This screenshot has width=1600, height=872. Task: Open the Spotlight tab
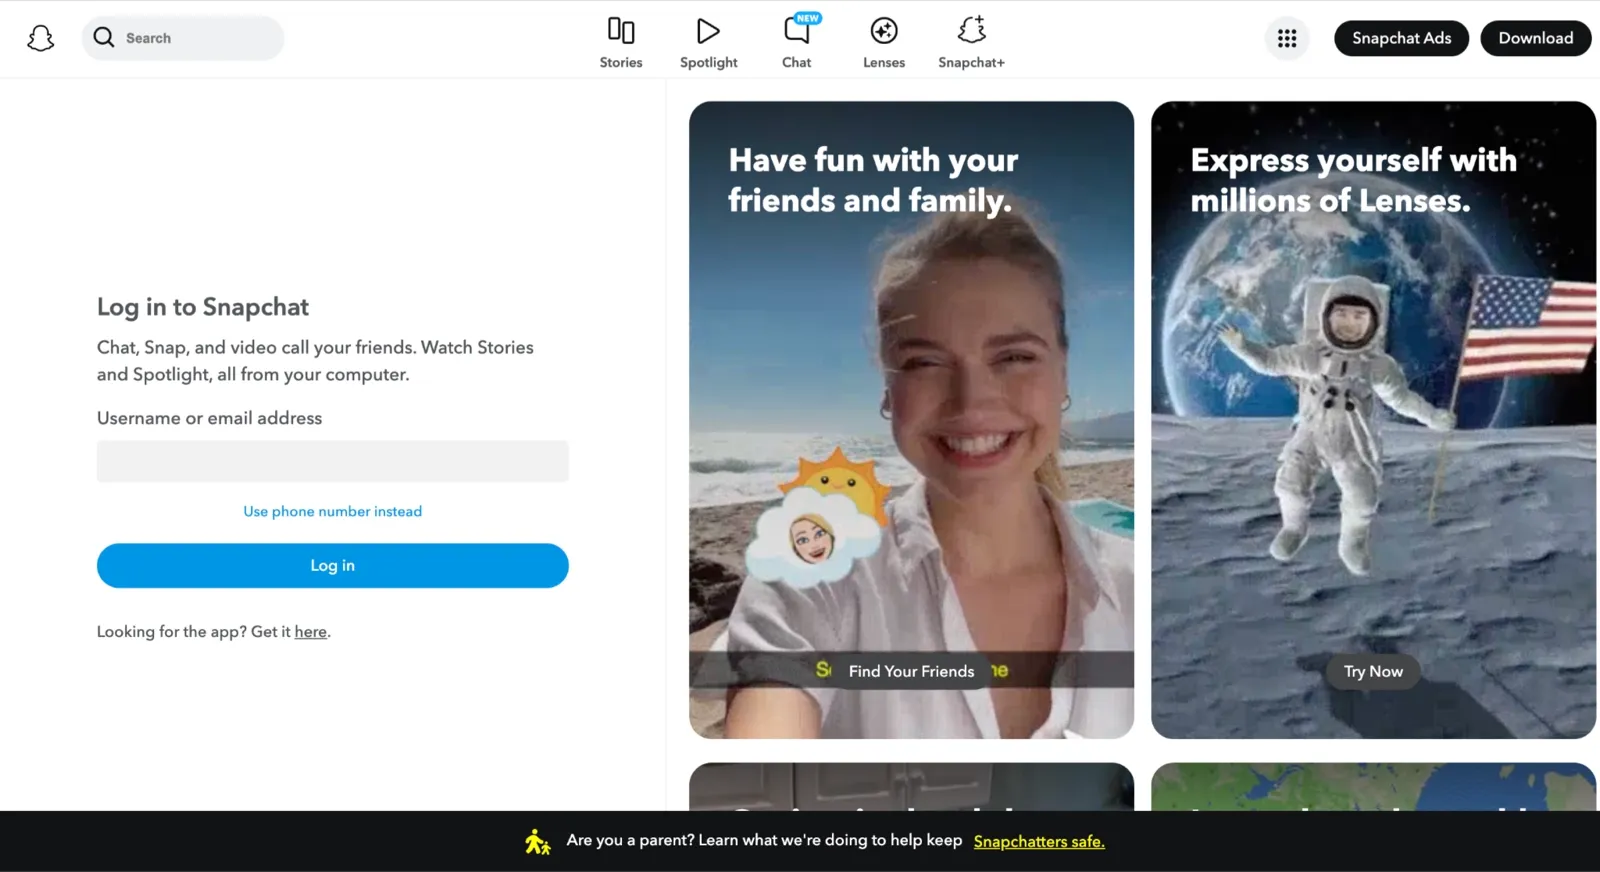tap(709, 42)
